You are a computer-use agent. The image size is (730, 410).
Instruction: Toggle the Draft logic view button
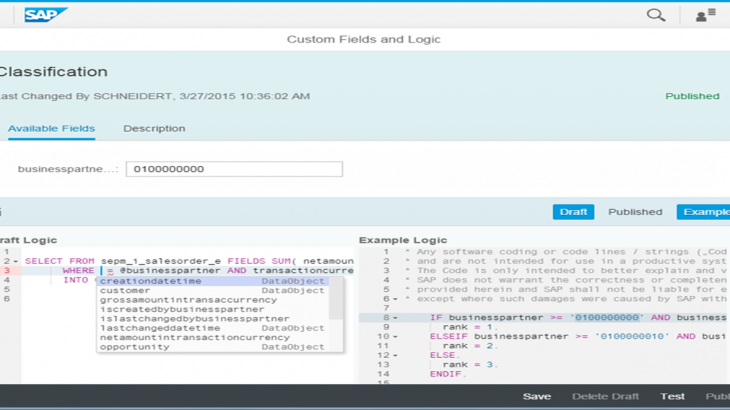point(573,212)
